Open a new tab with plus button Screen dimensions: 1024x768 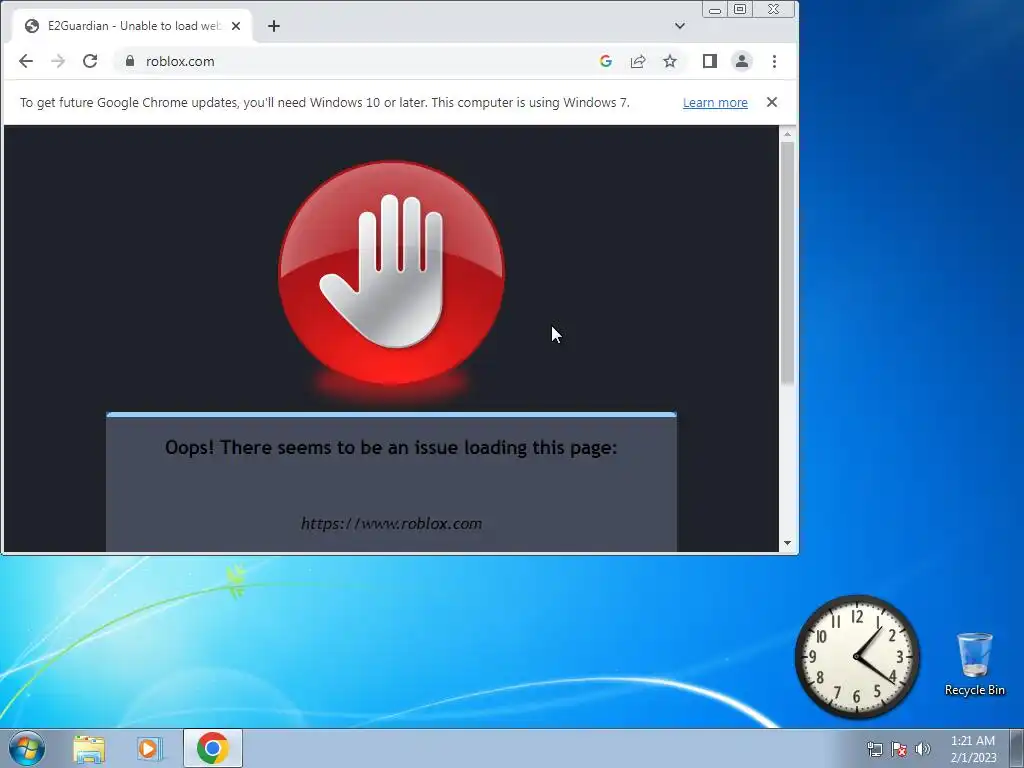coord(274,26)
